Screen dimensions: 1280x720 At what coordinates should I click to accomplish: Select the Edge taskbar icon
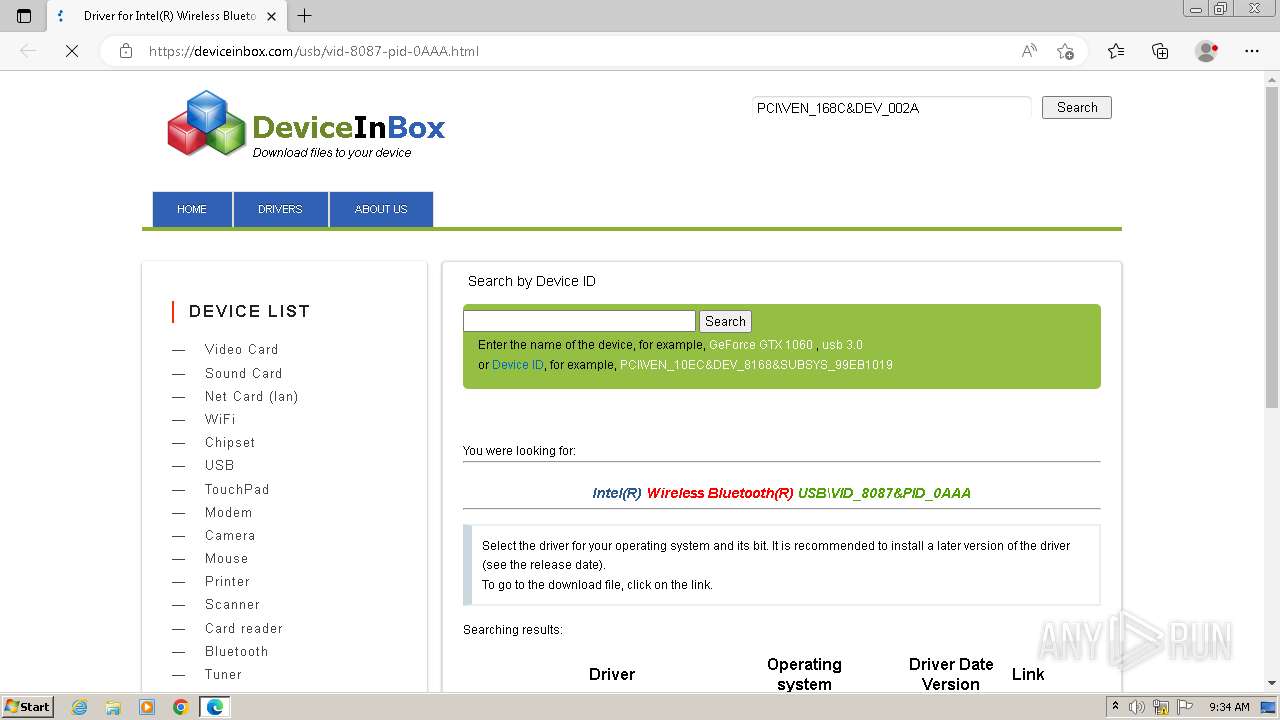click(215, 707)
